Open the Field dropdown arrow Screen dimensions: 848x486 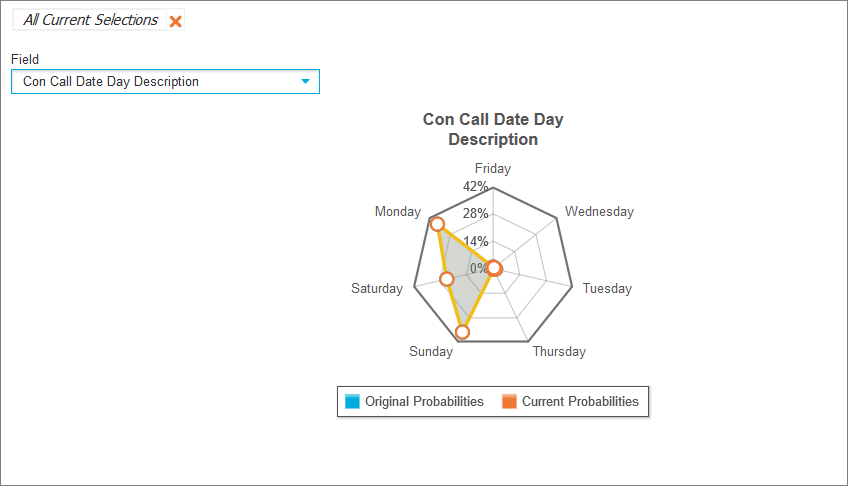pyautogui.click(x=306, y=82)
